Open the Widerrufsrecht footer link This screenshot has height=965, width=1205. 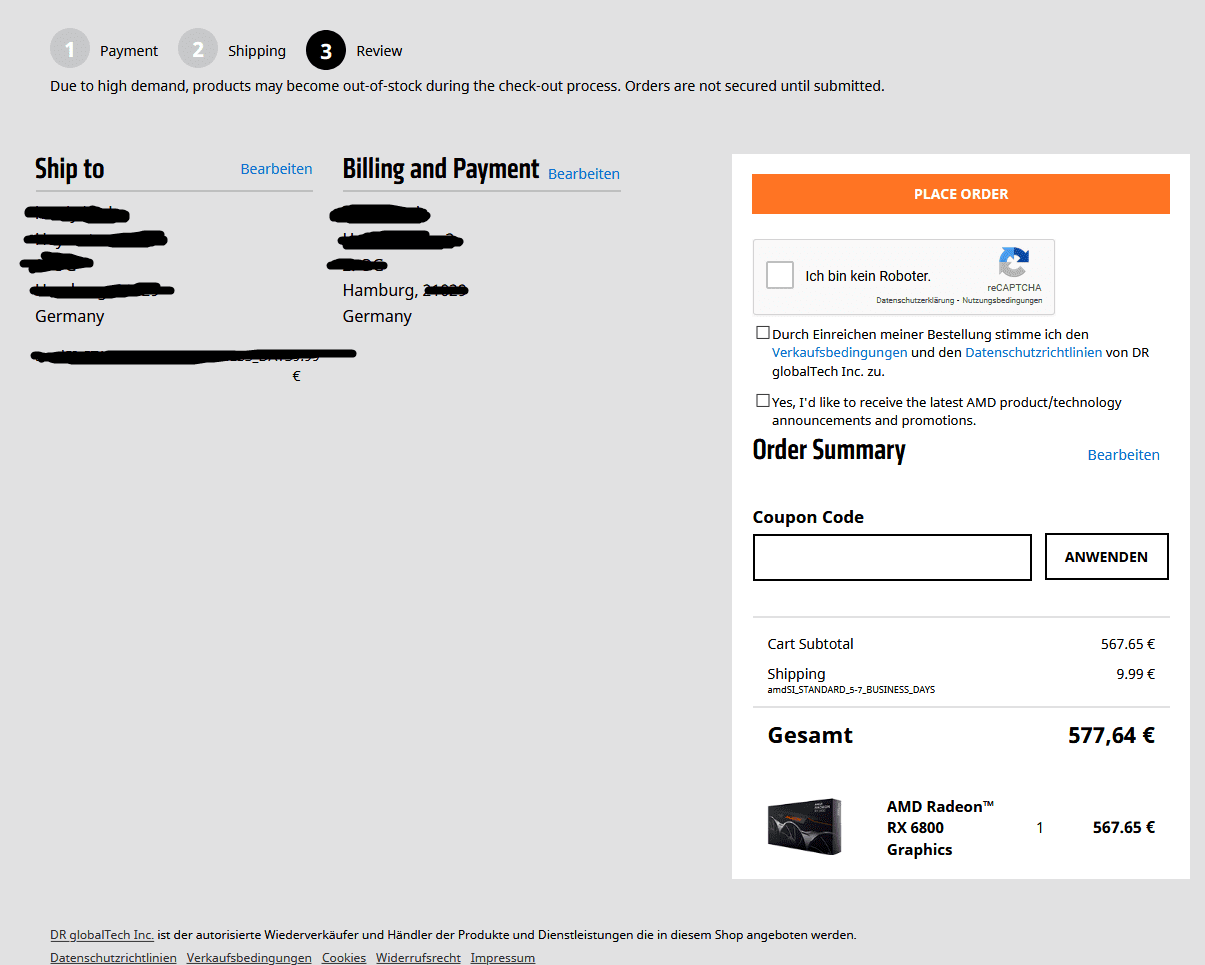[418, 958]
